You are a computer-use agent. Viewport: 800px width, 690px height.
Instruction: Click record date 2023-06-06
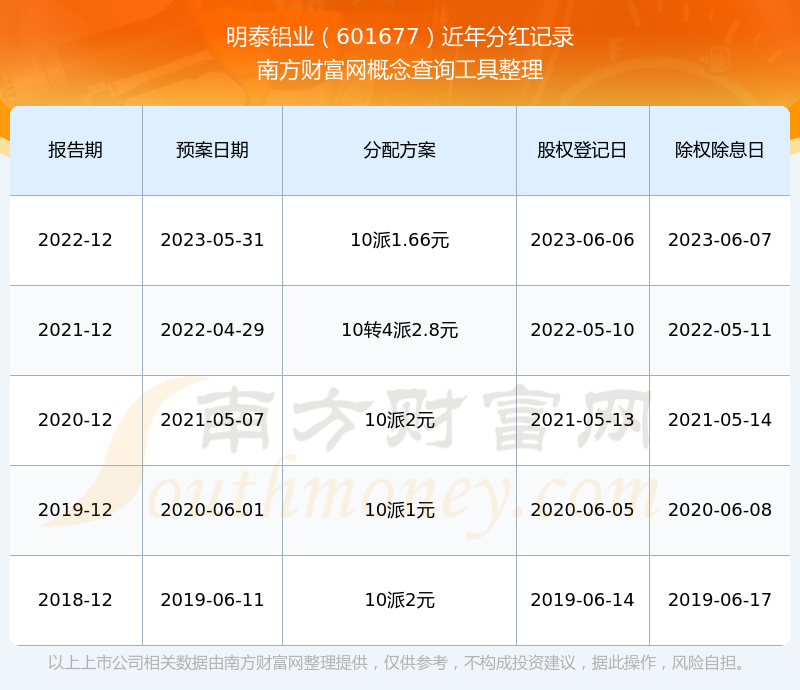click(582, 240)
